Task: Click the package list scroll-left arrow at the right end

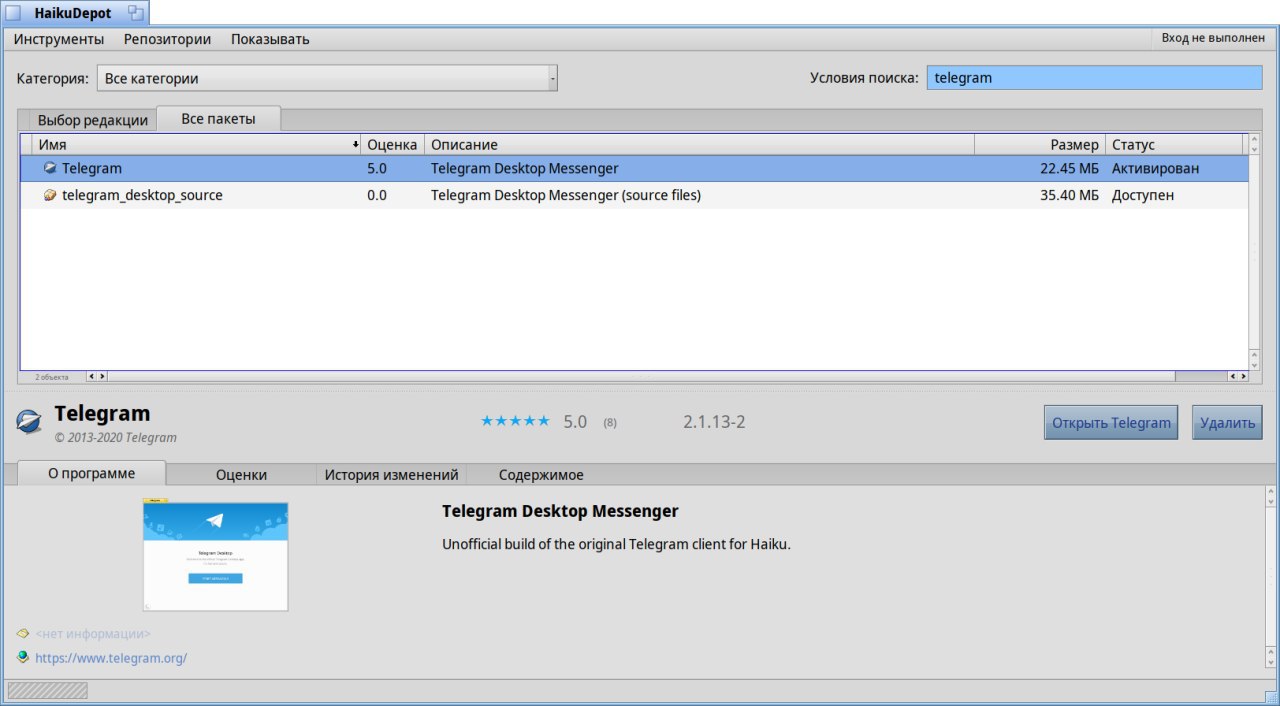Action: (x=1234, y=376)
